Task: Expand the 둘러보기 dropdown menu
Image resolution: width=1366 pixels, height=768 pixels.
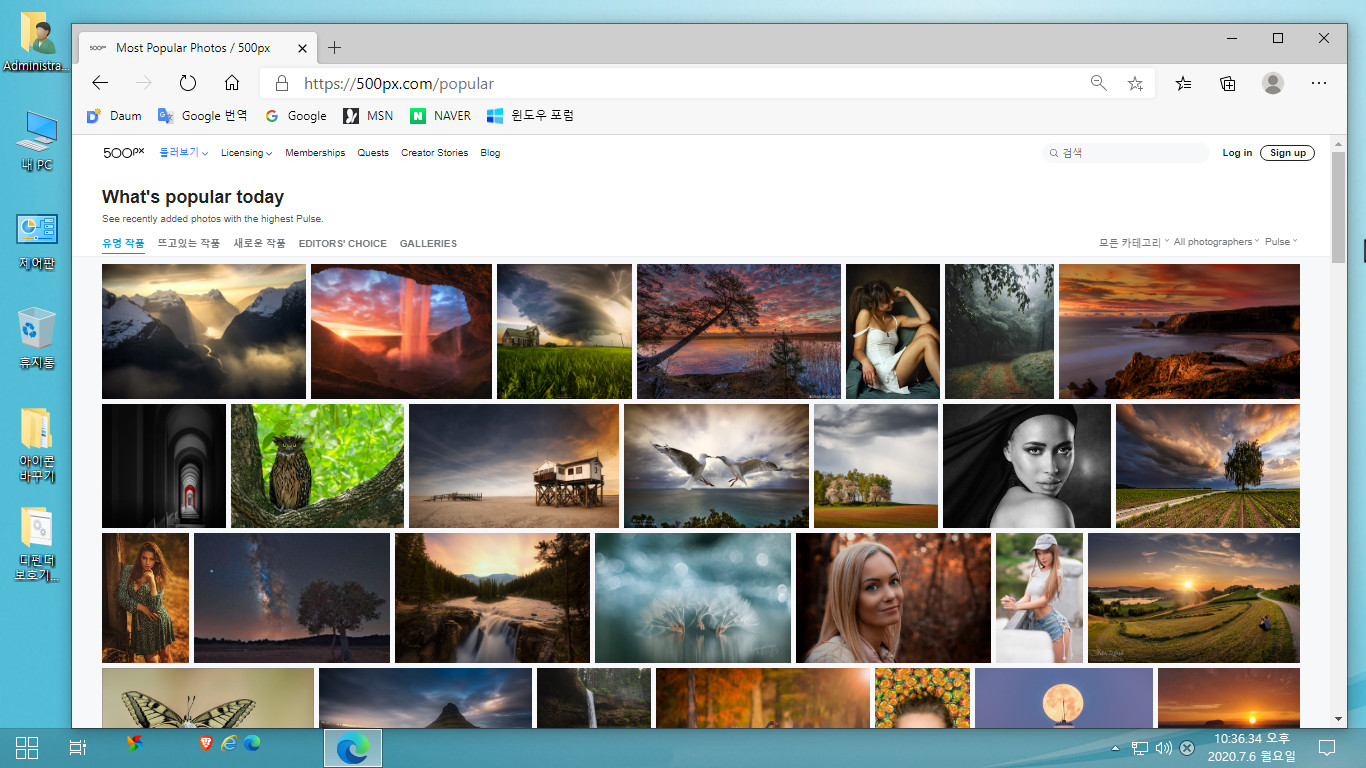Action: [x=184, y=153]
